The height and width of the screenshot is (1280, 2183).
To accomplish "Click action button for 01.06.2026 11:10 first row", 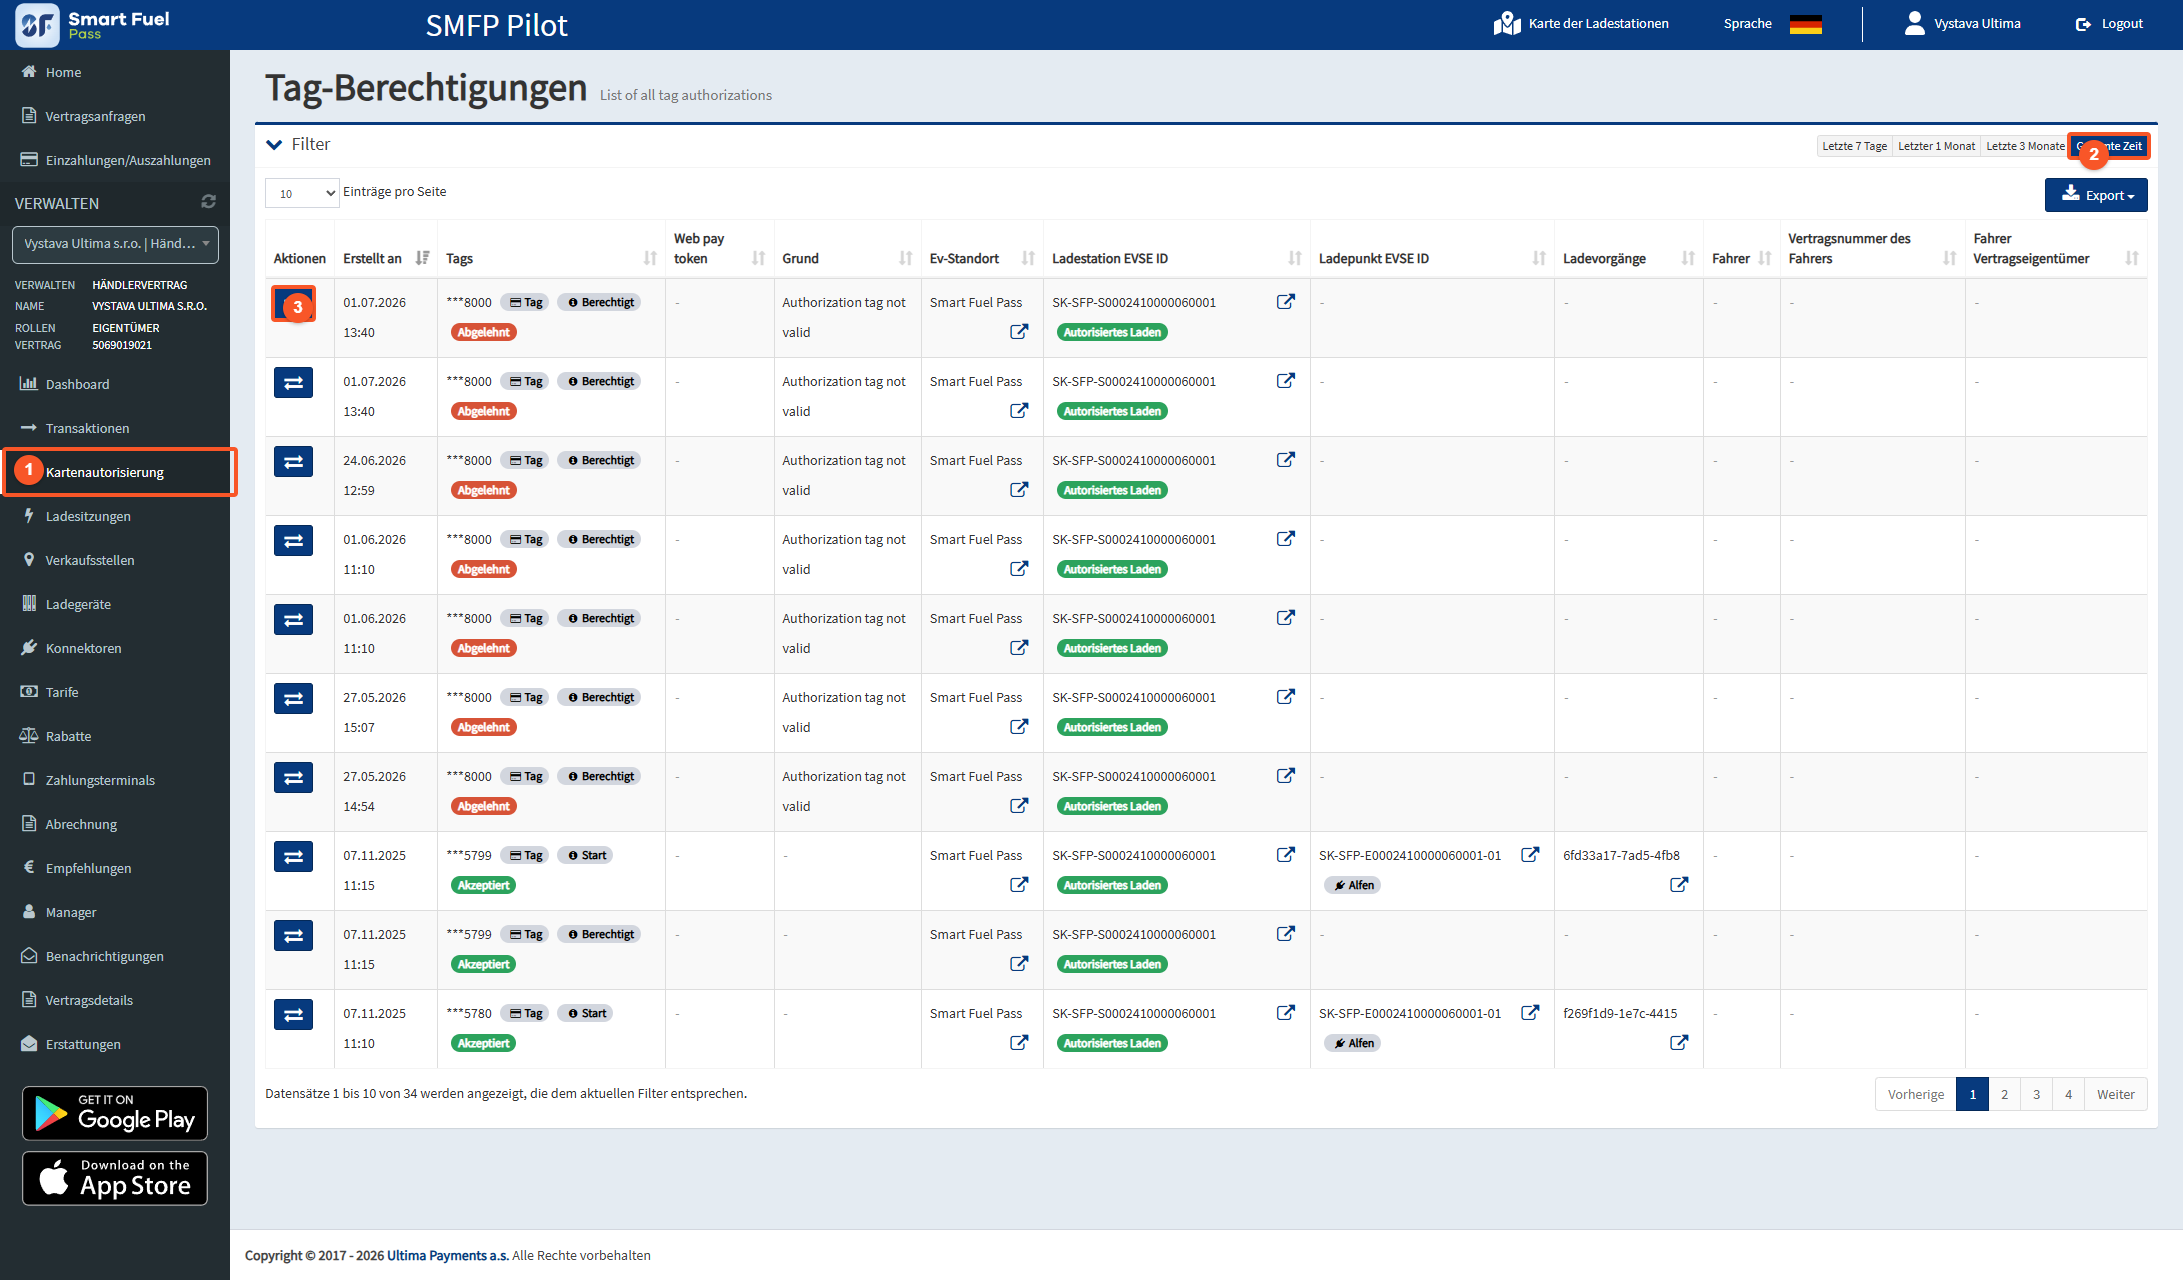I will tap(293, 541).
